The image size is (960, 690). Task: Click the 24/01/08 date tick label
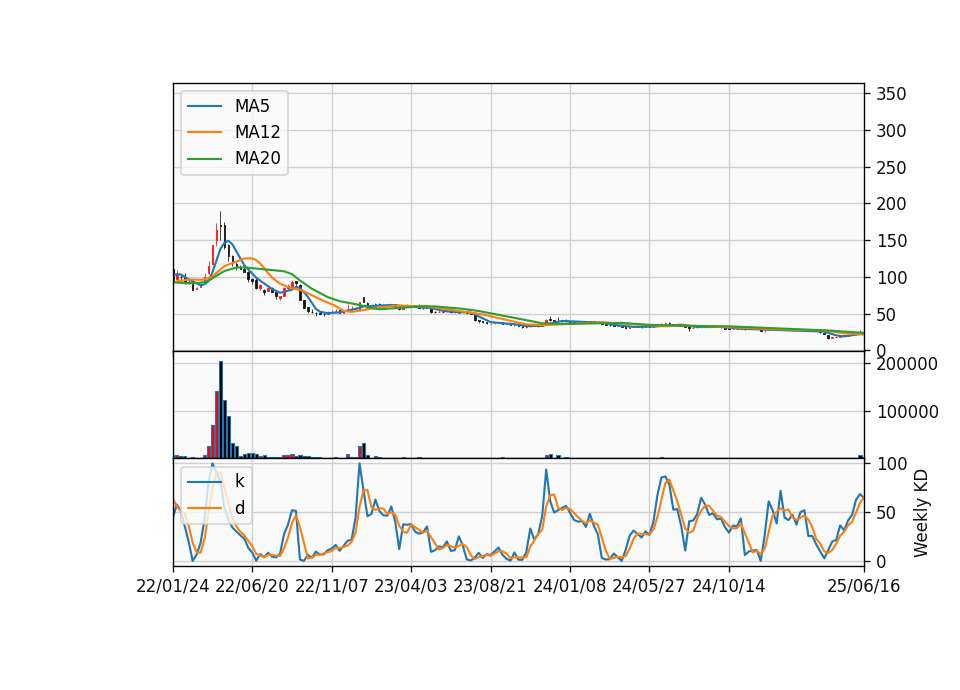click(569, 586)
